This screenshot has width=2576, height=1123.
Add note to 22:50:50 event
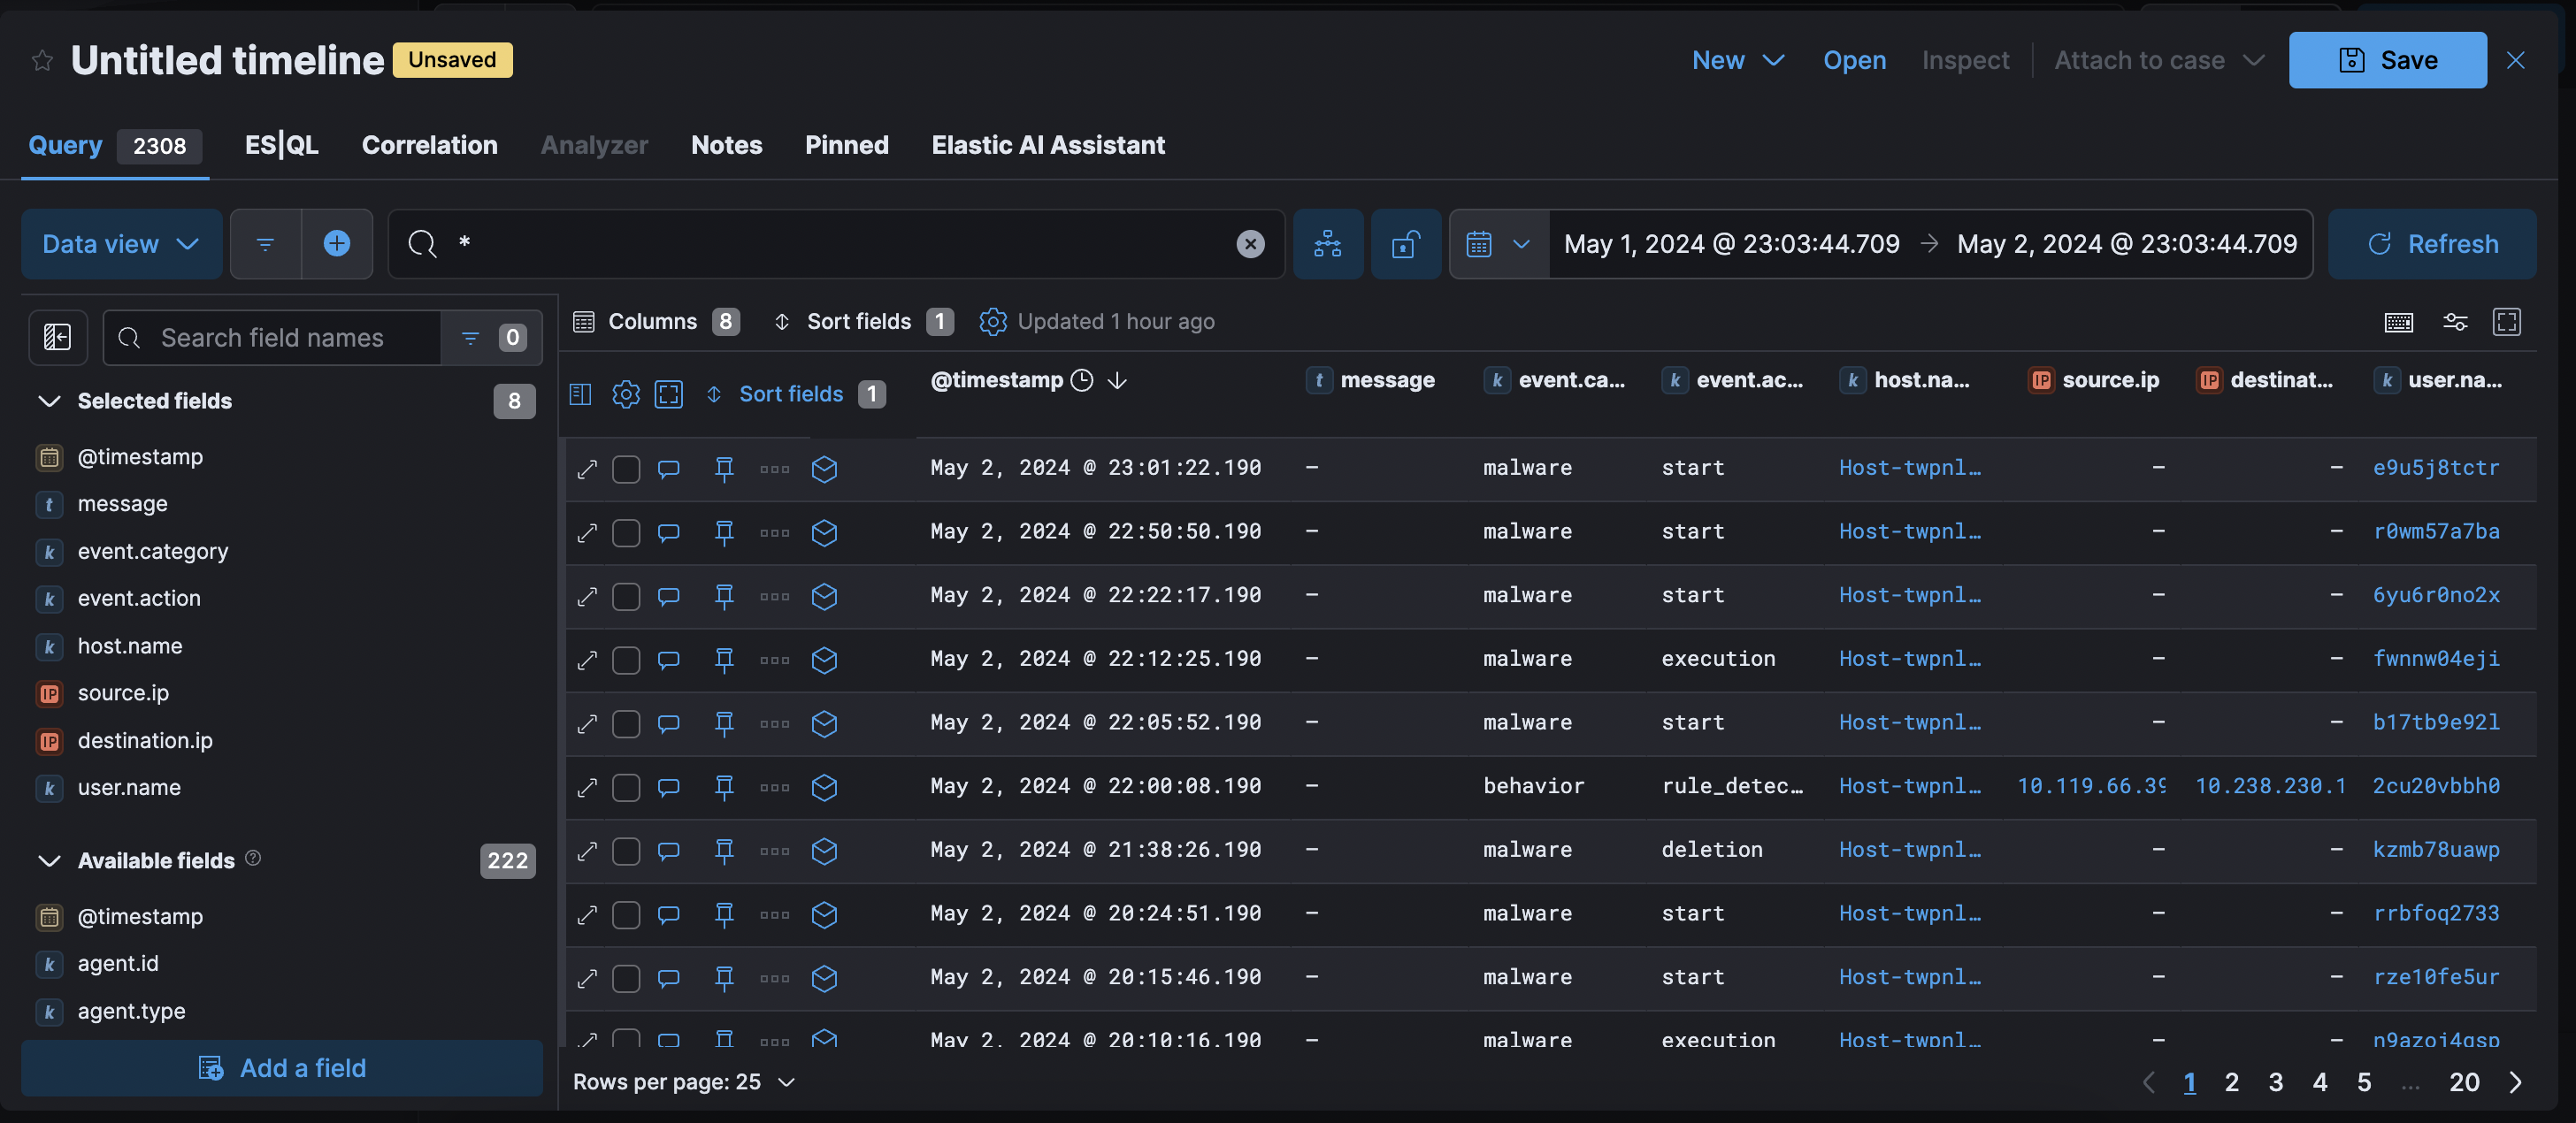coord(669,532)
